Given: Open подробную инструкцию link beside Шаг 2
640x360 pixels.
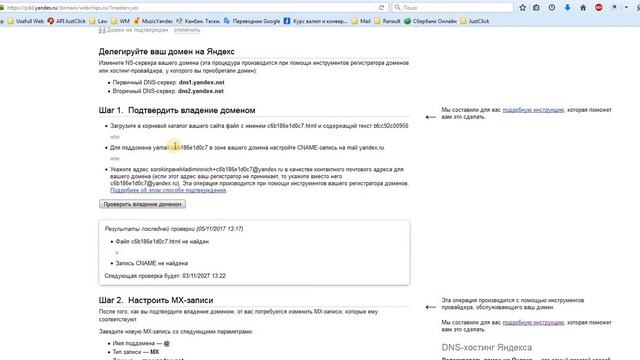Looking at the screenshot, I should [x=533, y=322].
